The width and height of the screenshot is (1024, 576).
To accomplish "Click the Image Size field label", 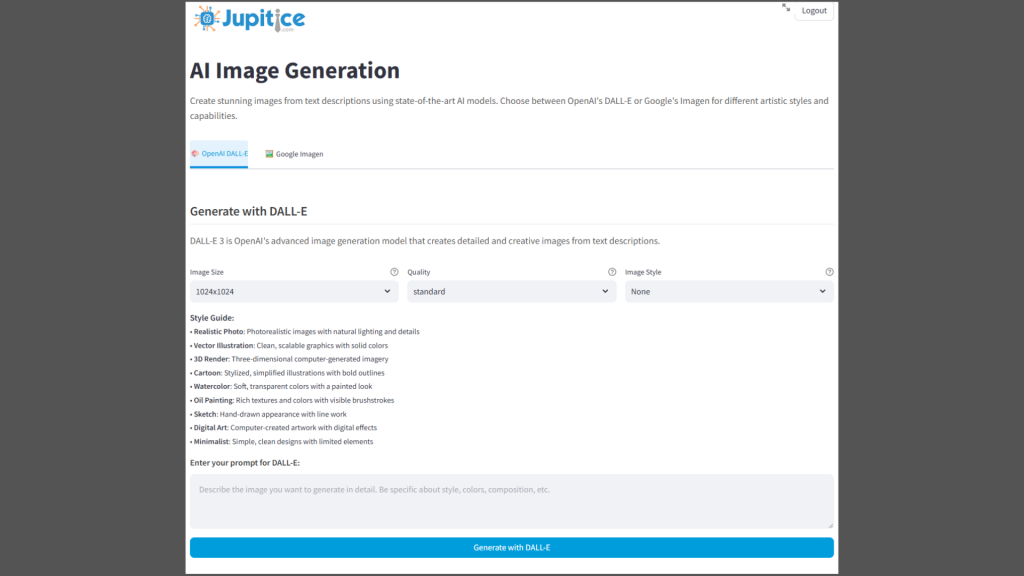I will tap(206, 272).
